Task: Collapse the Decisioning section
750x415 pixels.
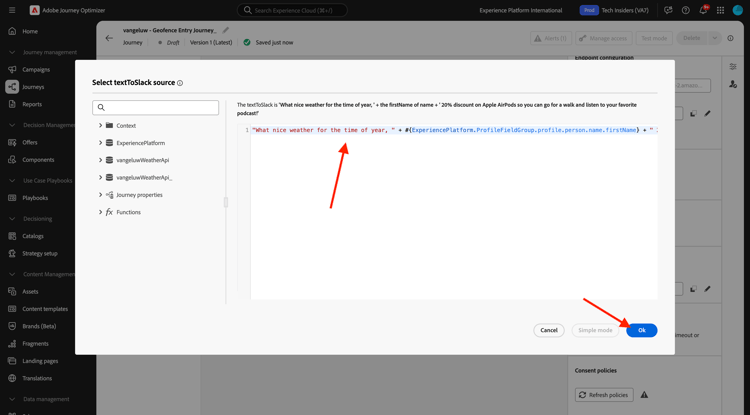Action: 12,219
